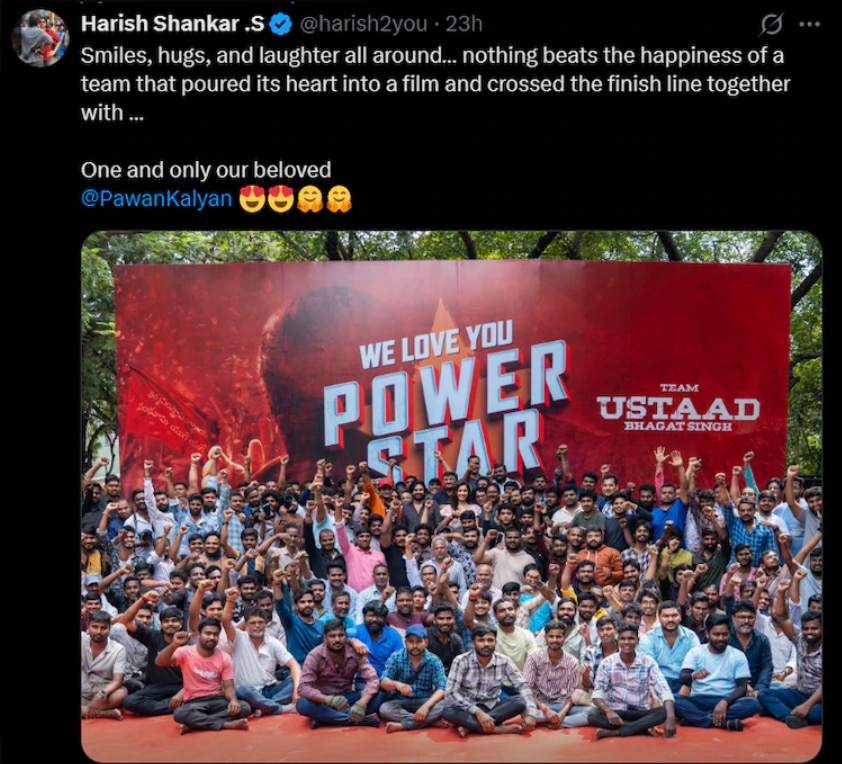
Task: Click the Team Ustaad Bhagat Singh logo
Action: [678, 408]
